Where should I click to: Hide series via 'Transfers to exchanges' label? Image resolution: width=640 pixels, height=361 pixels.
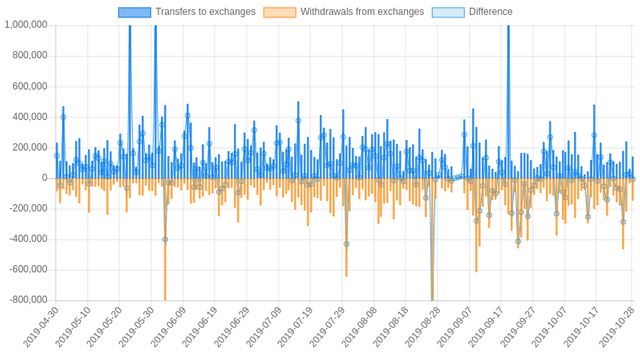point(205,12)
